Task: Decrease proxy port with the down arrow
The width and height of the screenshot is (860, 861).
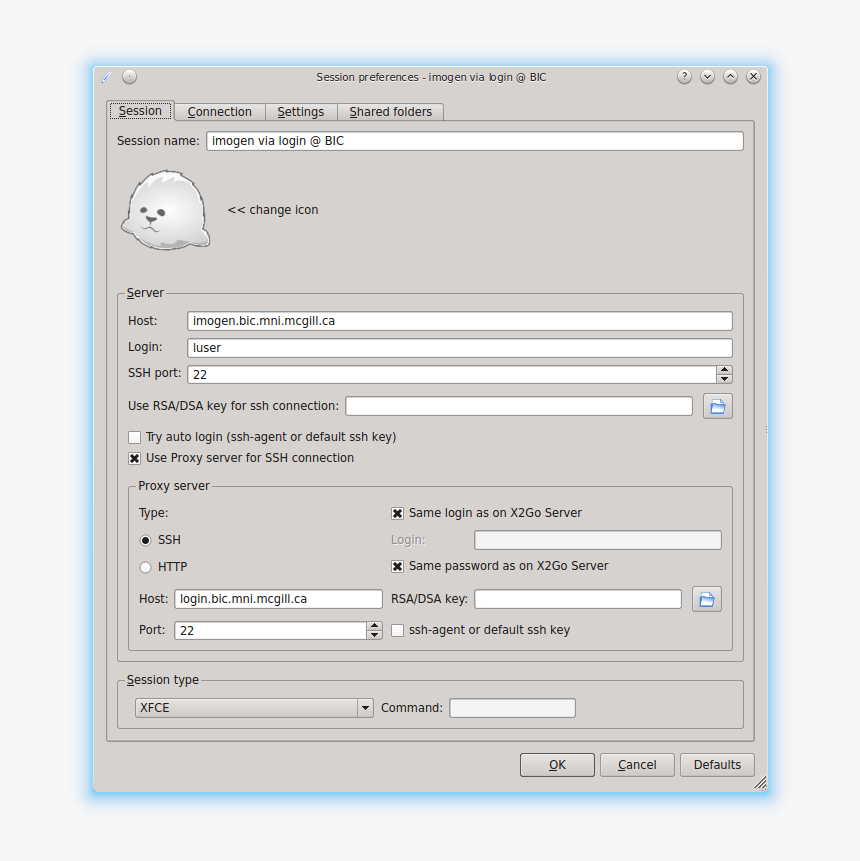Action: pyautogui.click(x=374, y=634)
